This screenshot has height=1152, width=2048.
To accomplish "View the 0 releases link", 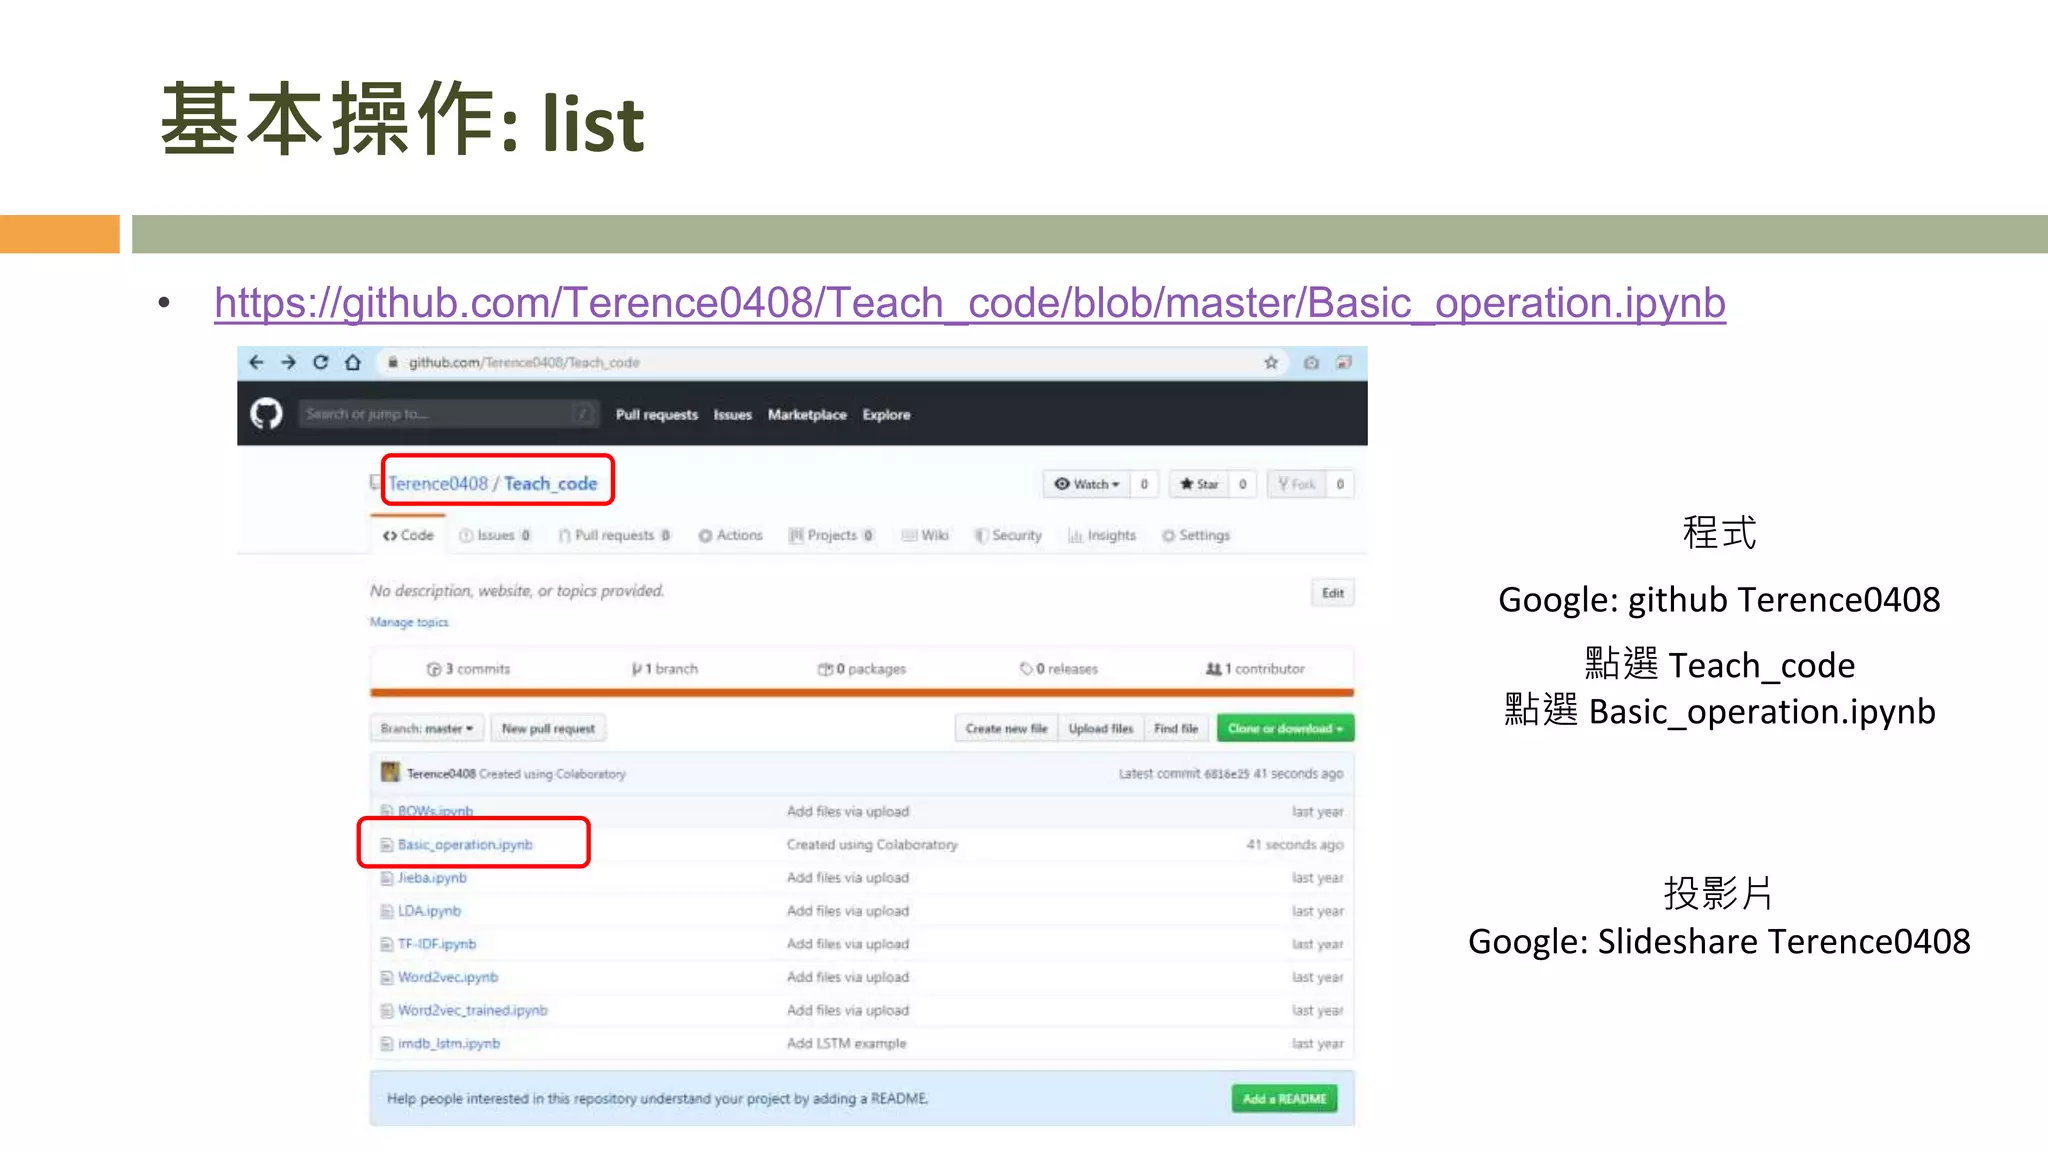I will [x=1059, y=669].
